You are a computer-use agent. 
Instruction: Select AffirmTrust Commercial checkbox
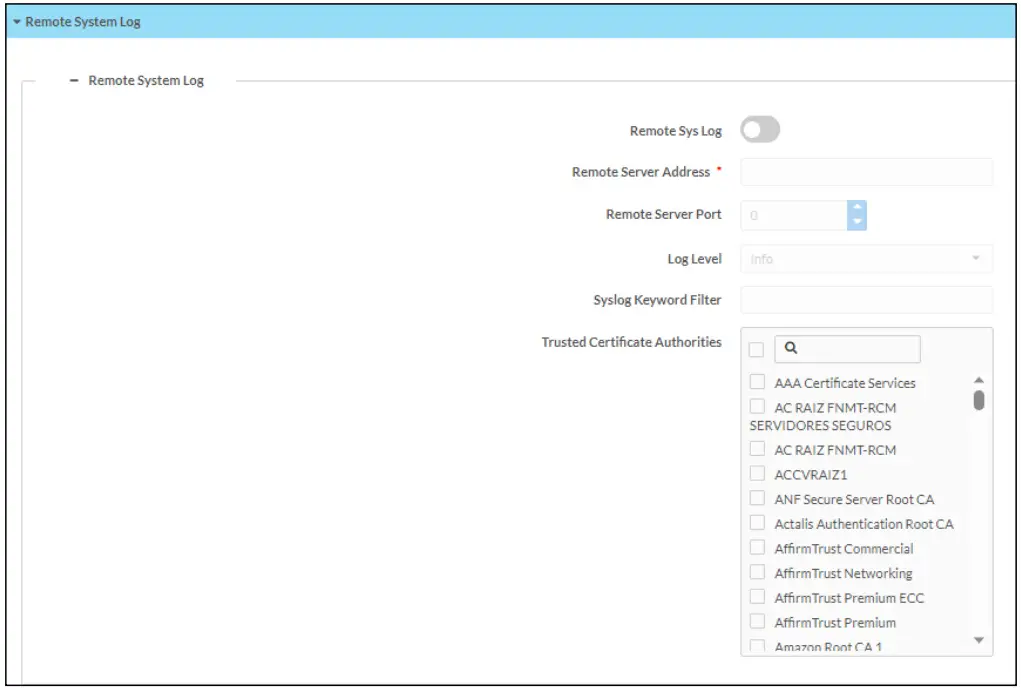(x=757, y=548)
